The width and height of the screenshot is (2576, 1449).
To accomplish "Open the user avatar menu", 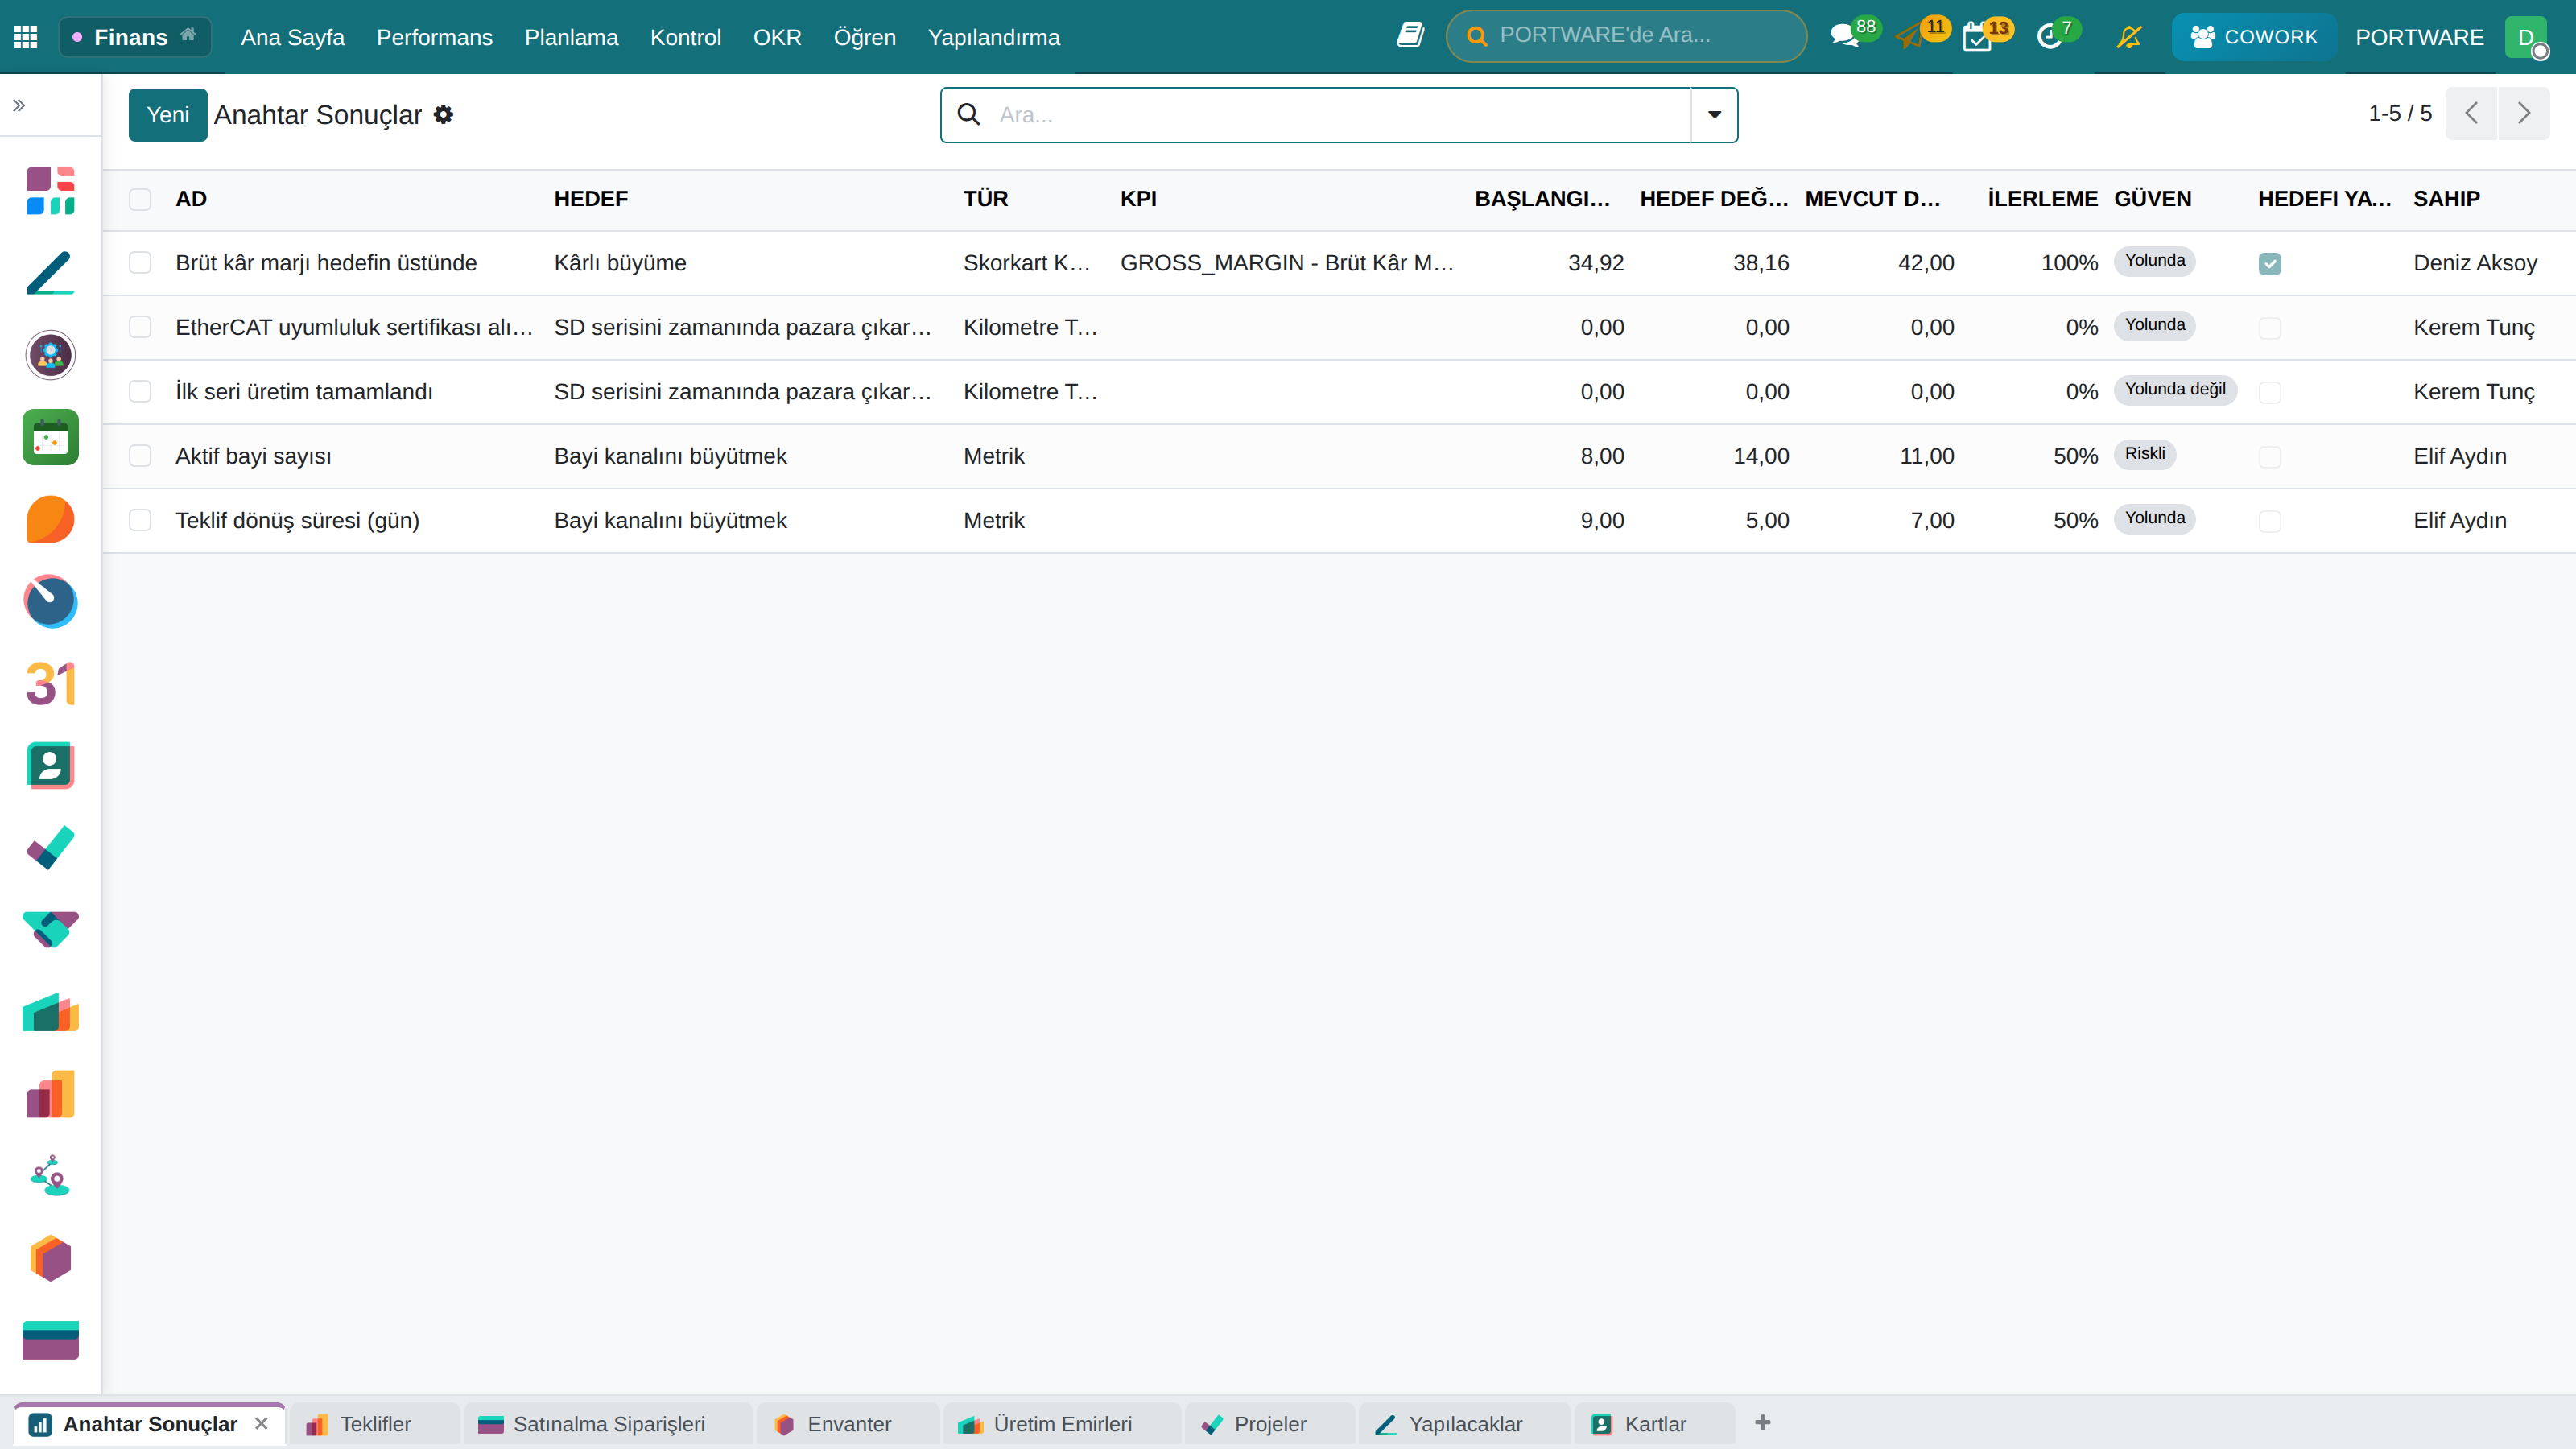I will pos(2526,37).
